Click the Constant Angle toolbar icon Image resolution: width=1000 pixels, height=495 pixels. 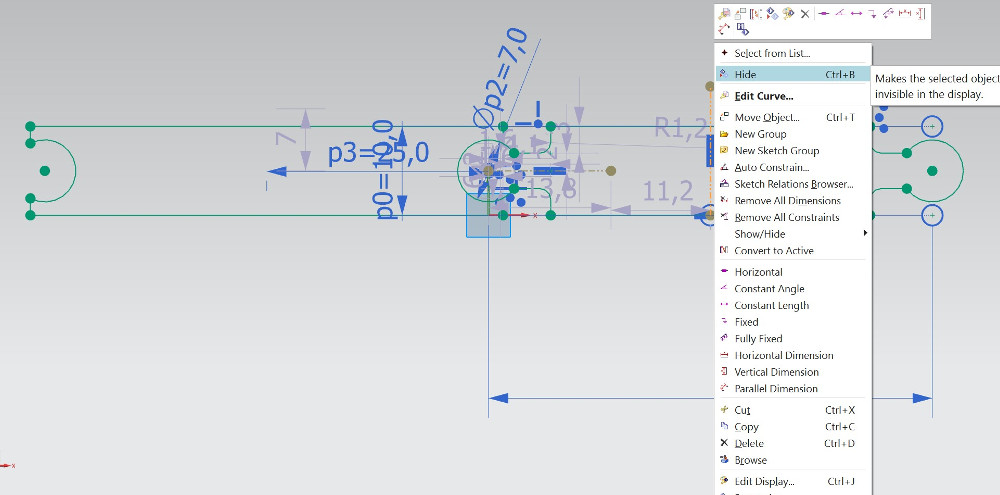coord(840,13)
